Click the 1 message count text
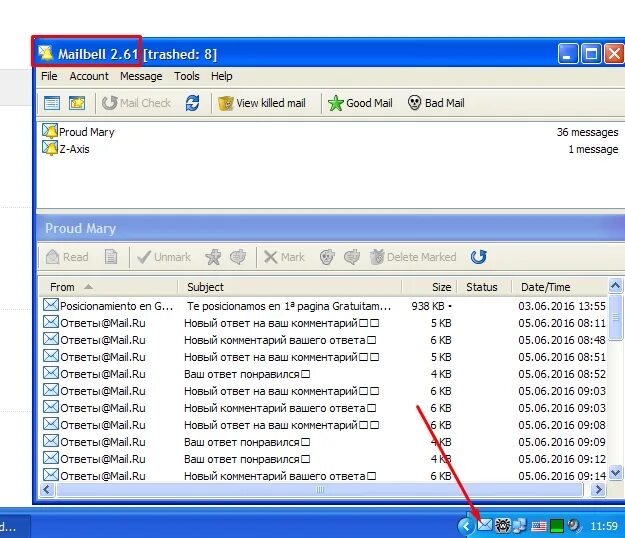This screenshot has width=625, height=538. pyautogui.click(x=593, y=149)
